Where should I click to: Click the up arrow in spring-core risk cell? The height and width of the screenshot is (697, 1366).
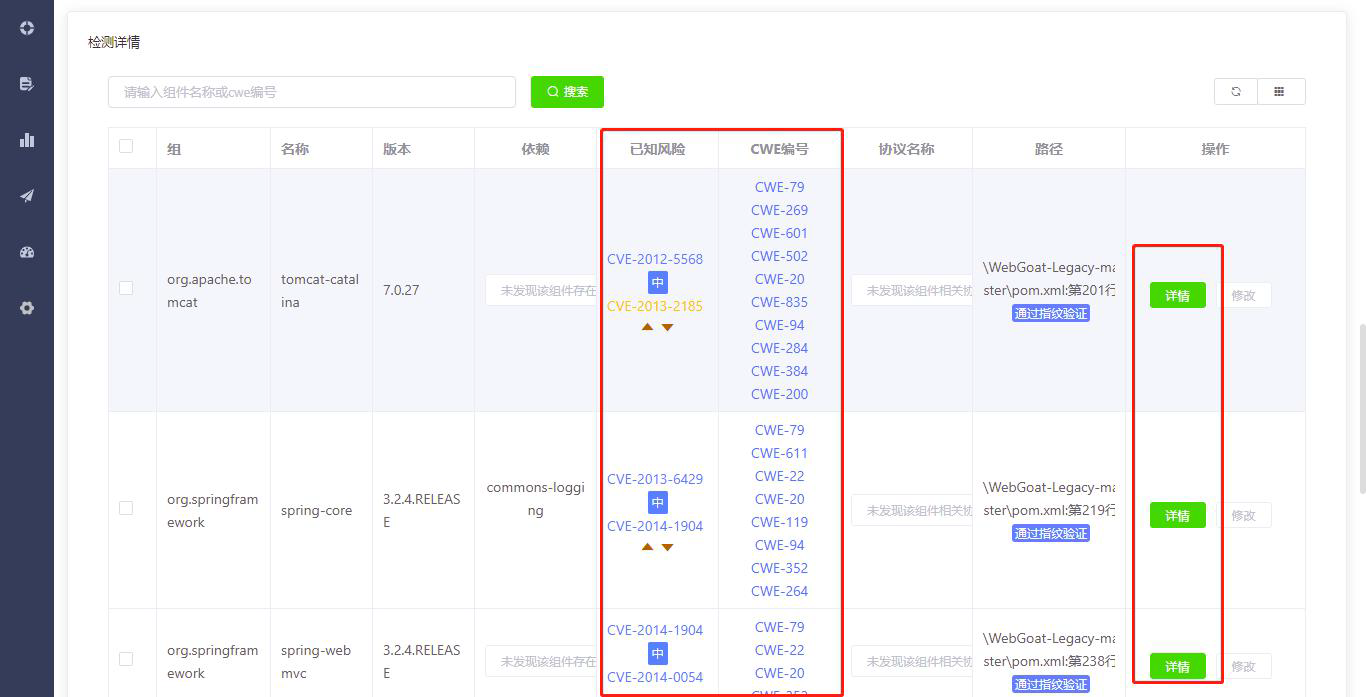click(647, 547)
